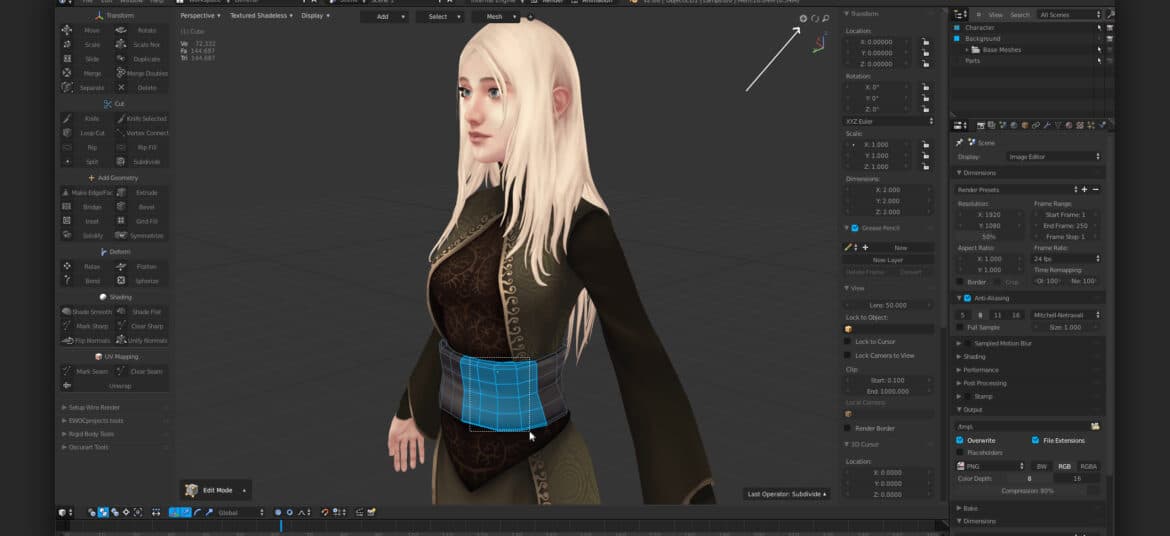Click the Scale tool icon
The width and height of the screenshot is (1170, 536).
(x=67, y=44)
